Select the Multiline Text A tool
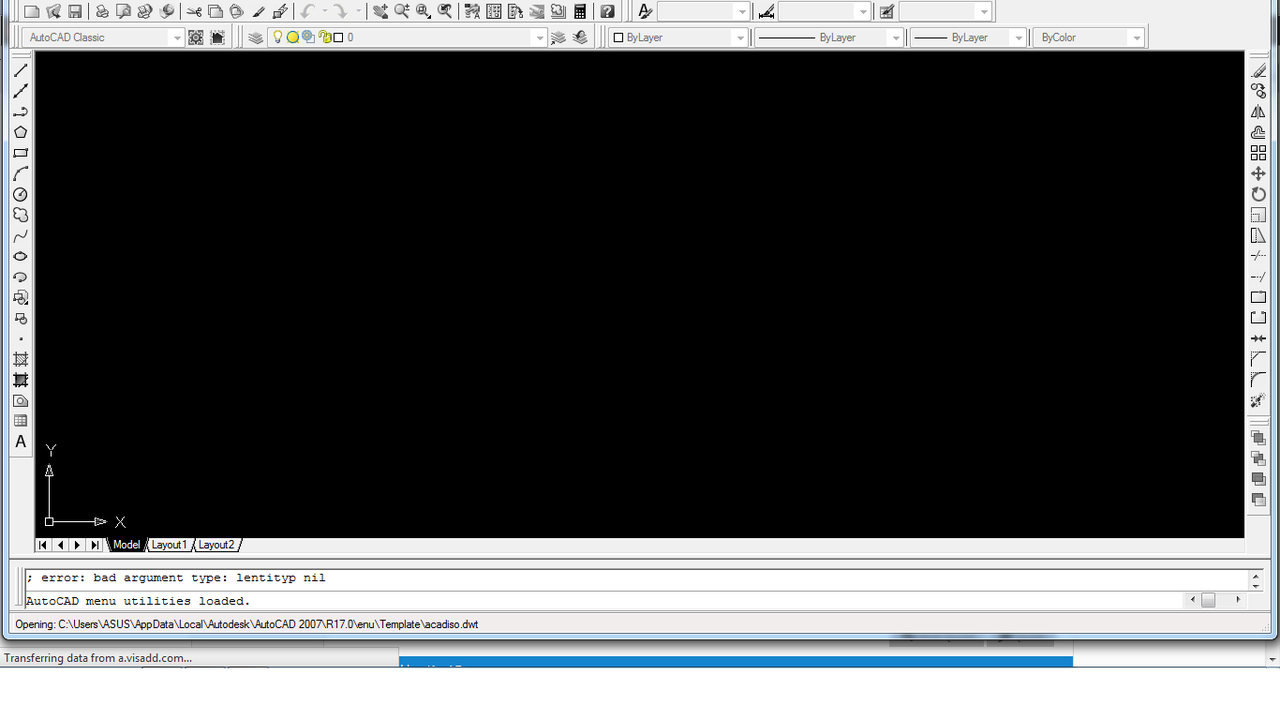Screen dimensions: 1280x720 (20, 442)
